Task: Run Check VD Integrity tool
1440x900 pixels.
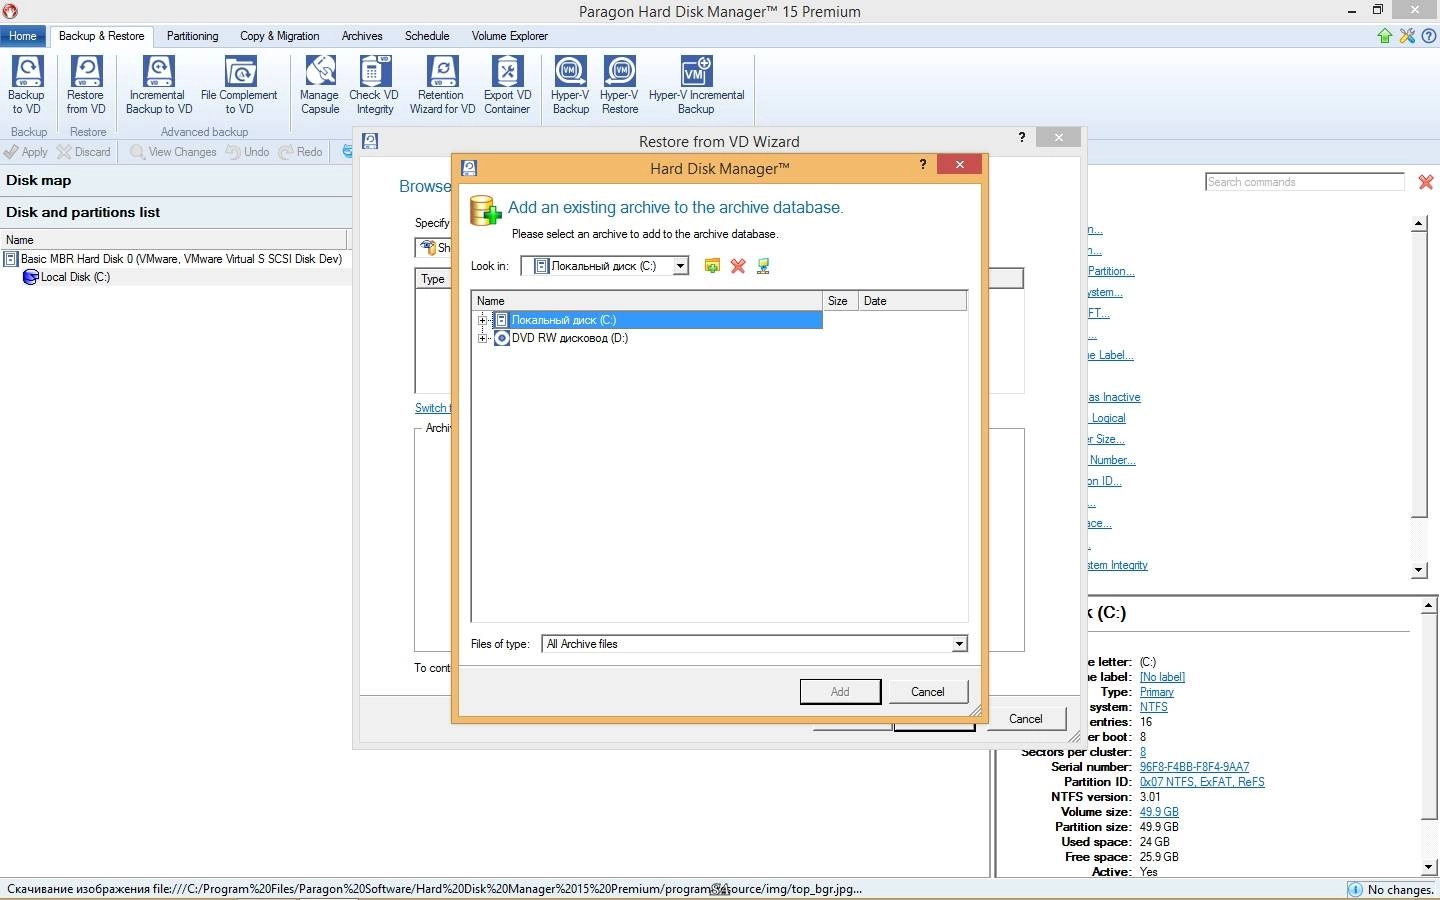Action: pos(374,85)
